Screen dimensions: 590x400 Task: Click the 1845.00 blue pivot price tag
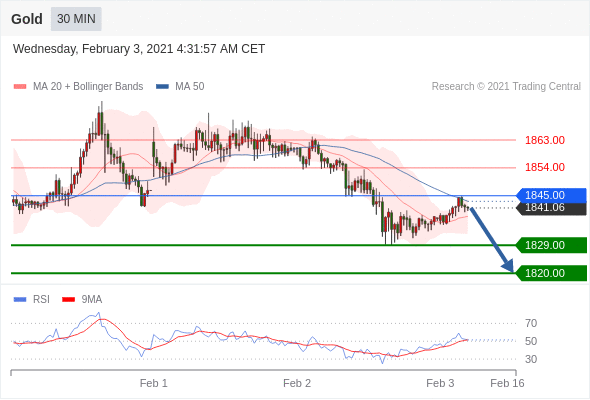click(x=551, y=195)
